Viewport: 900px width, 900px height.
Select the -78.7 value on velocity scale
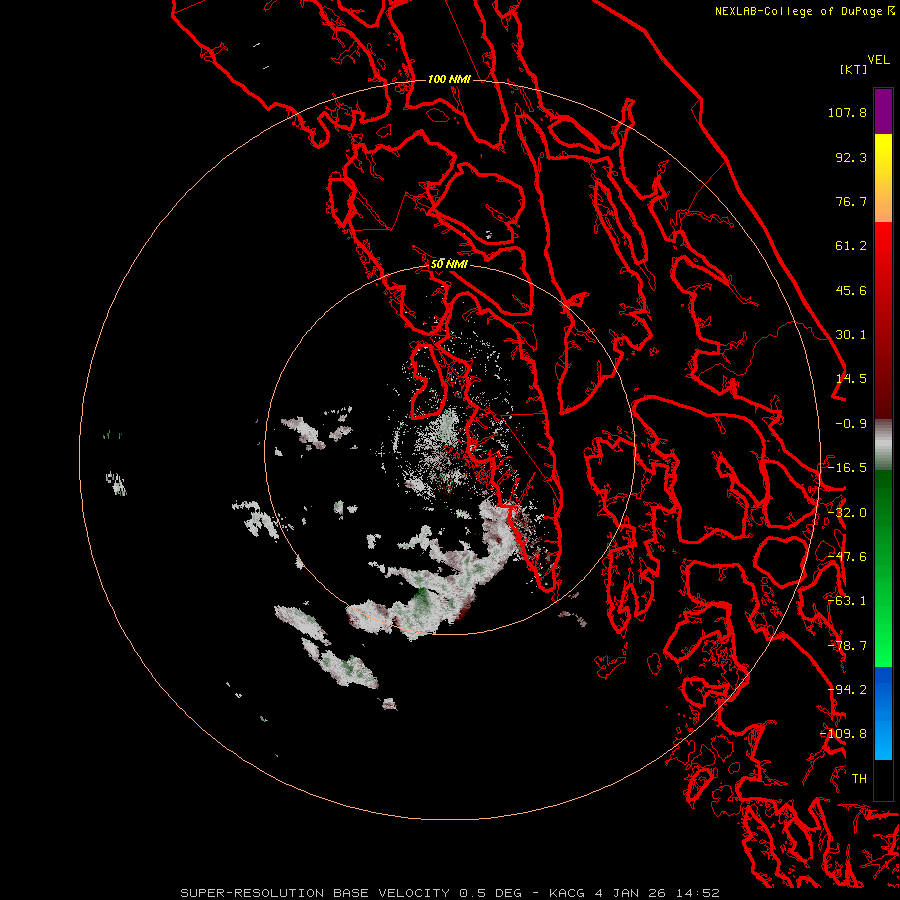coord(847,646)
